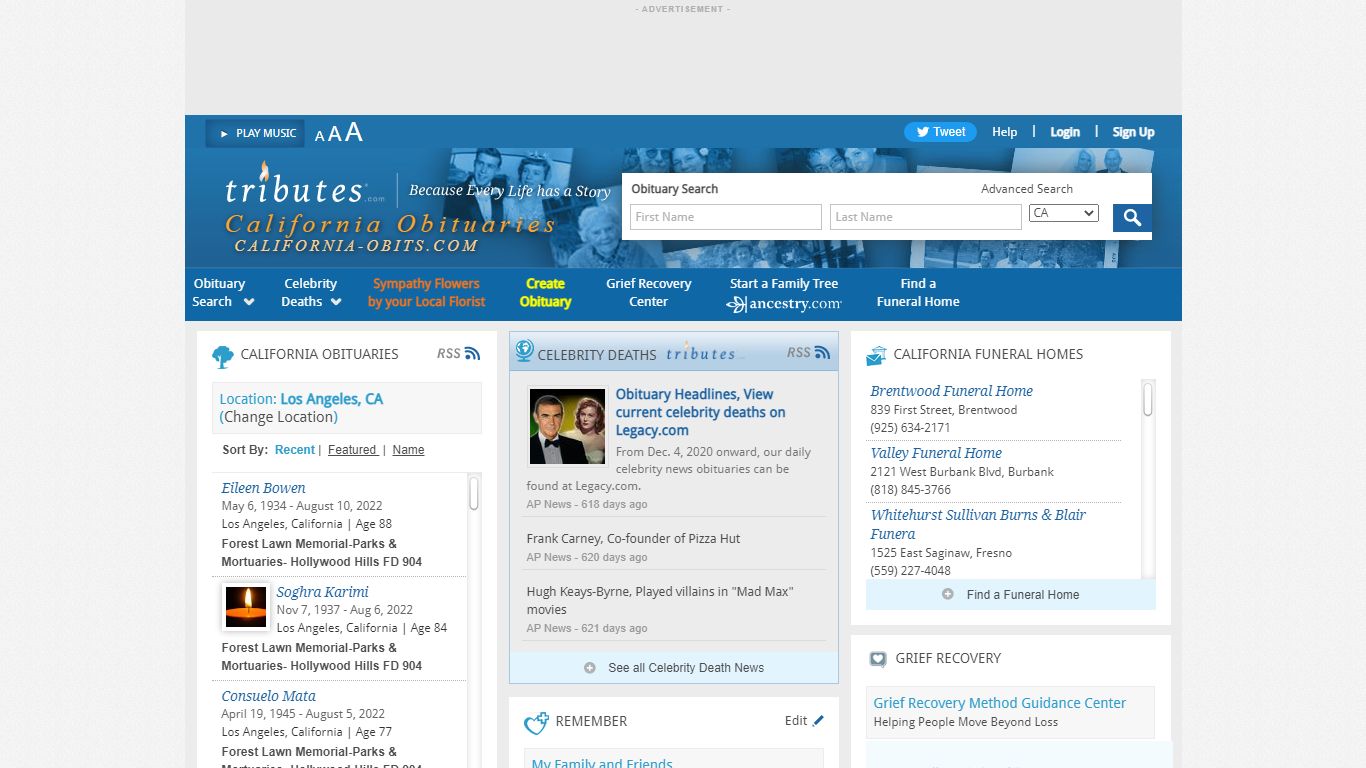Screen dimensions: 1366x768
Task: Open Brentwood Funeral Home listing
Action: point(951,391)
